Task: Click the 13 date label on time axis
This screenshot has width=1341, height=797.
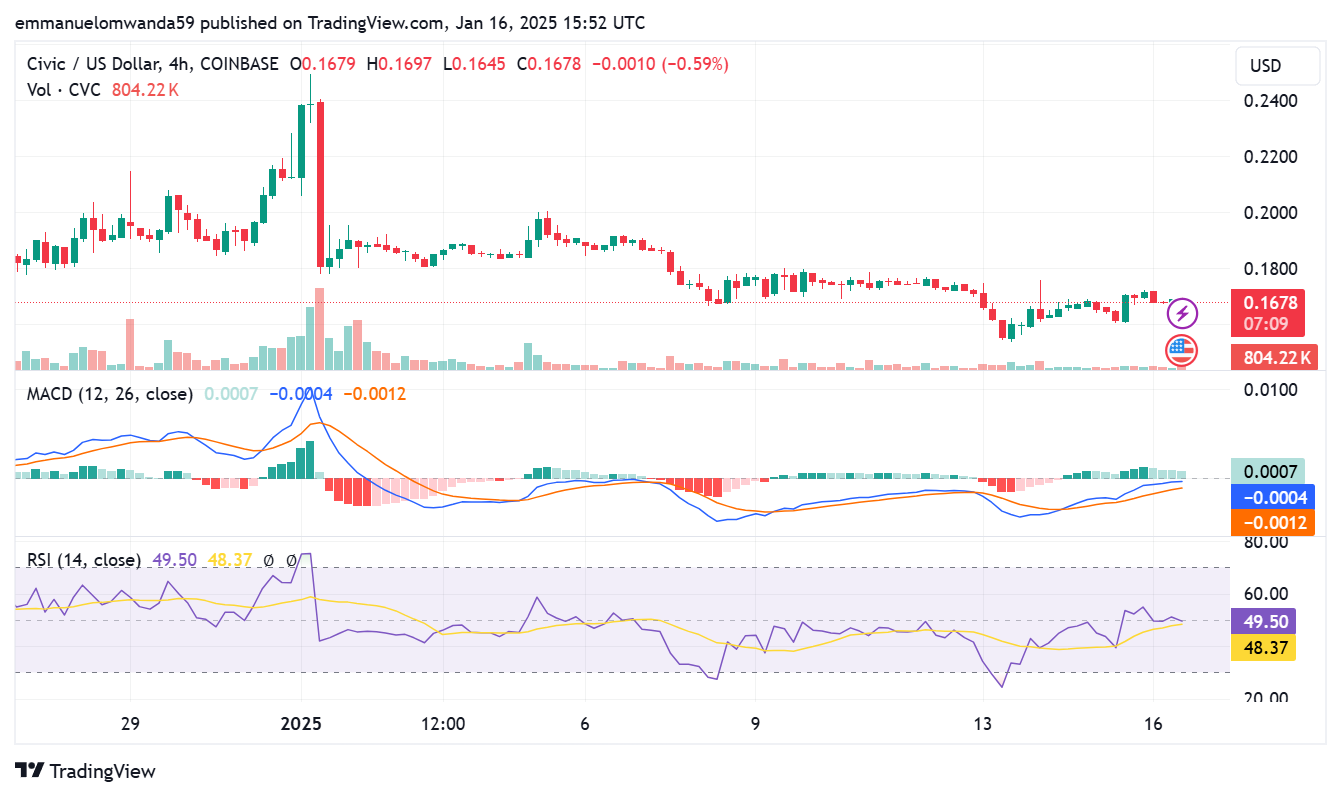Action: pos(983,723)
